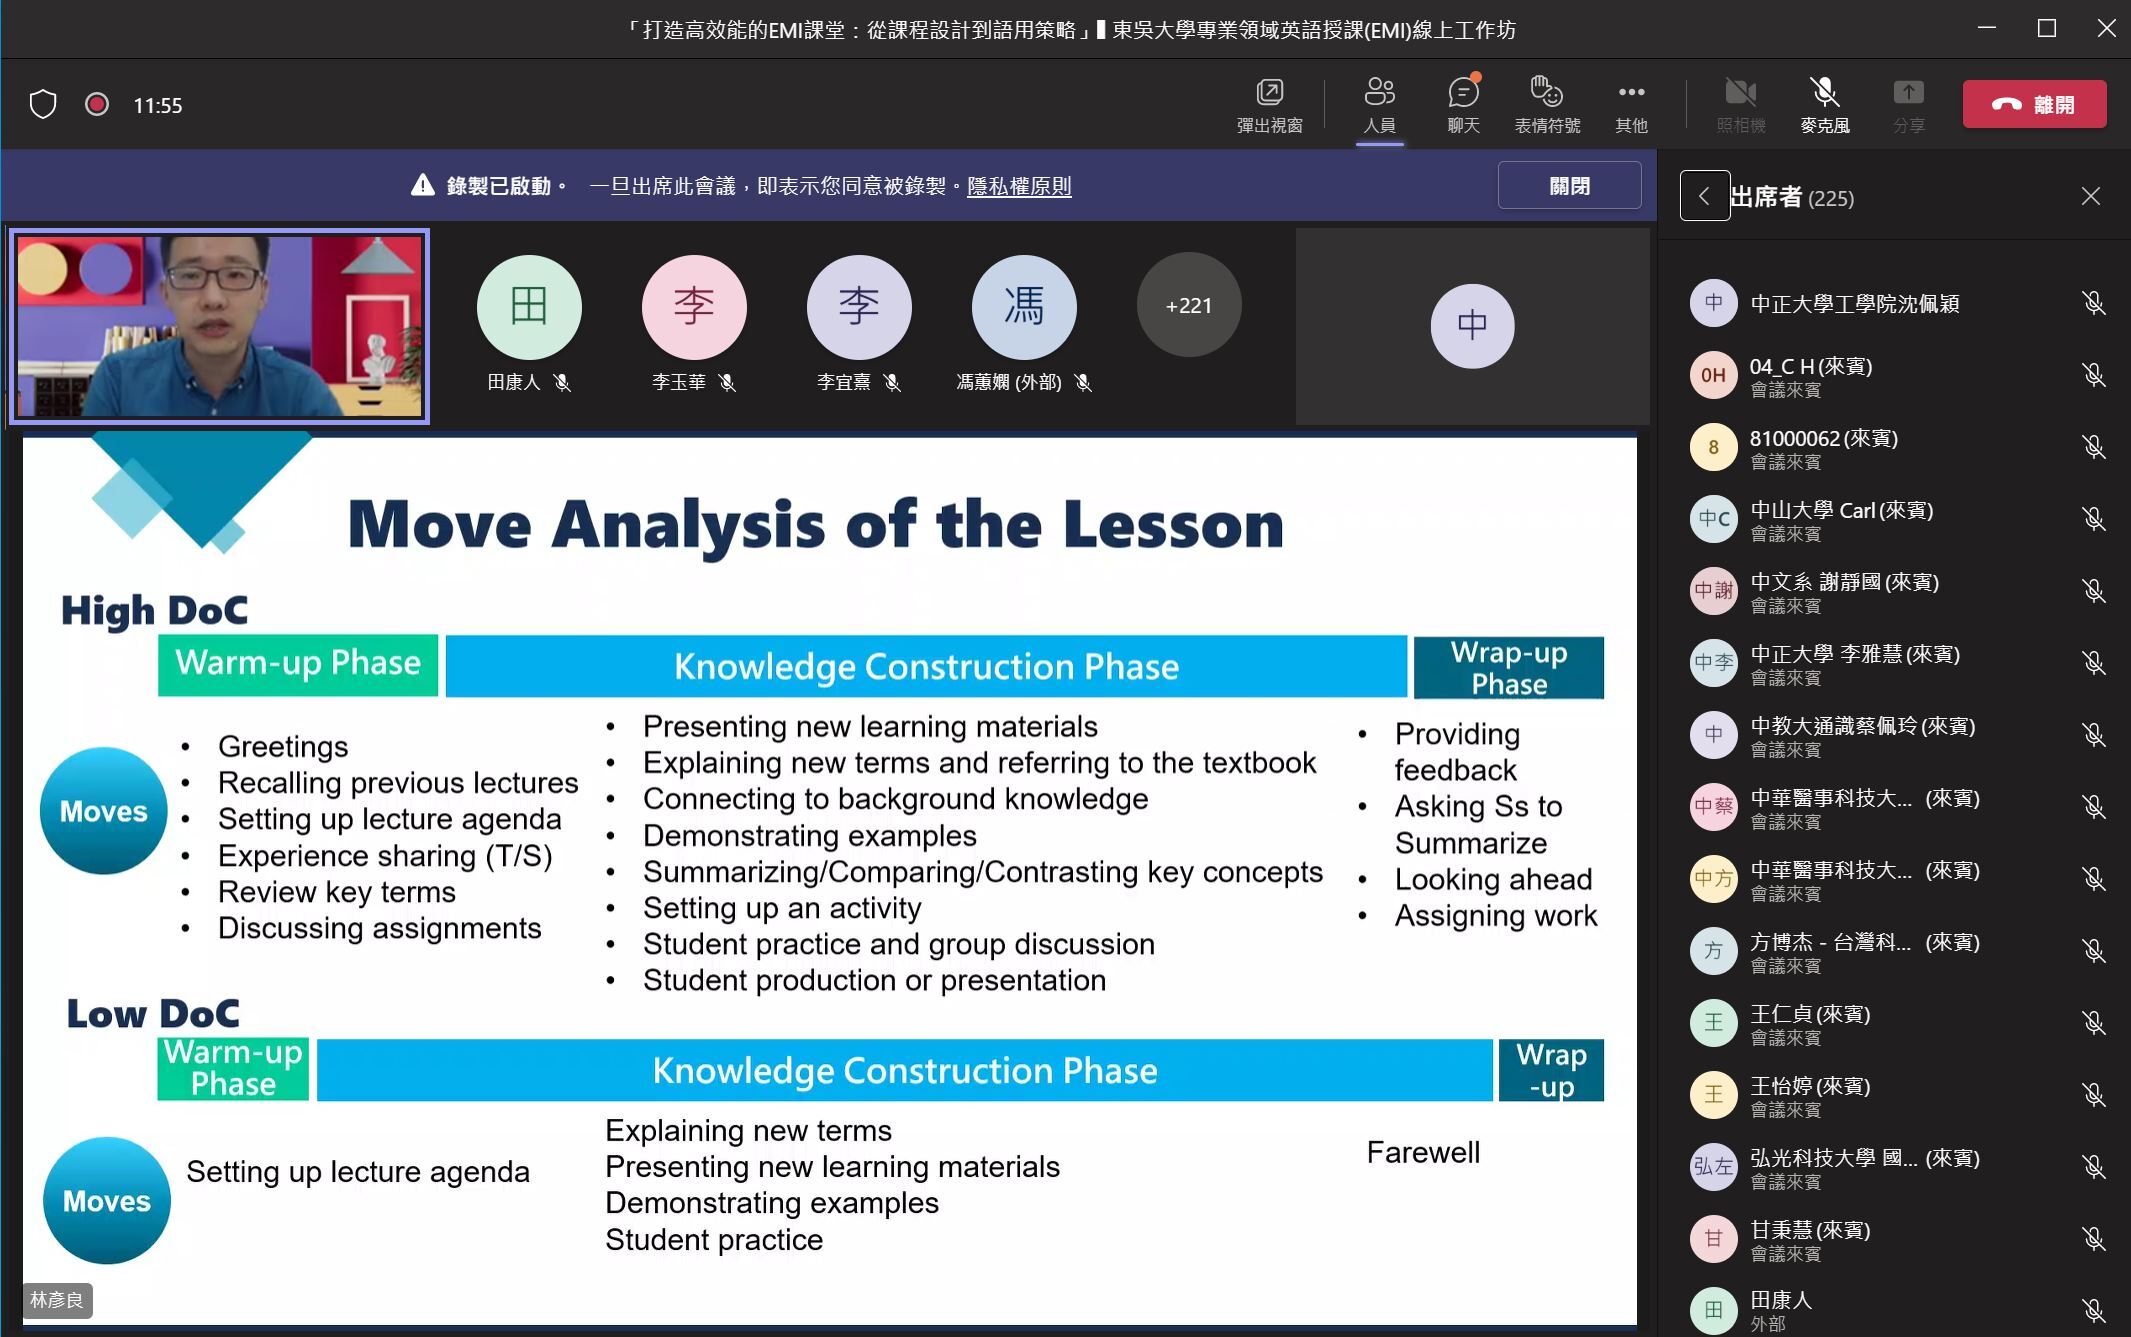Select attendee 方博杰 - 台灣科... (來賓)

[x=1894, y=951]
